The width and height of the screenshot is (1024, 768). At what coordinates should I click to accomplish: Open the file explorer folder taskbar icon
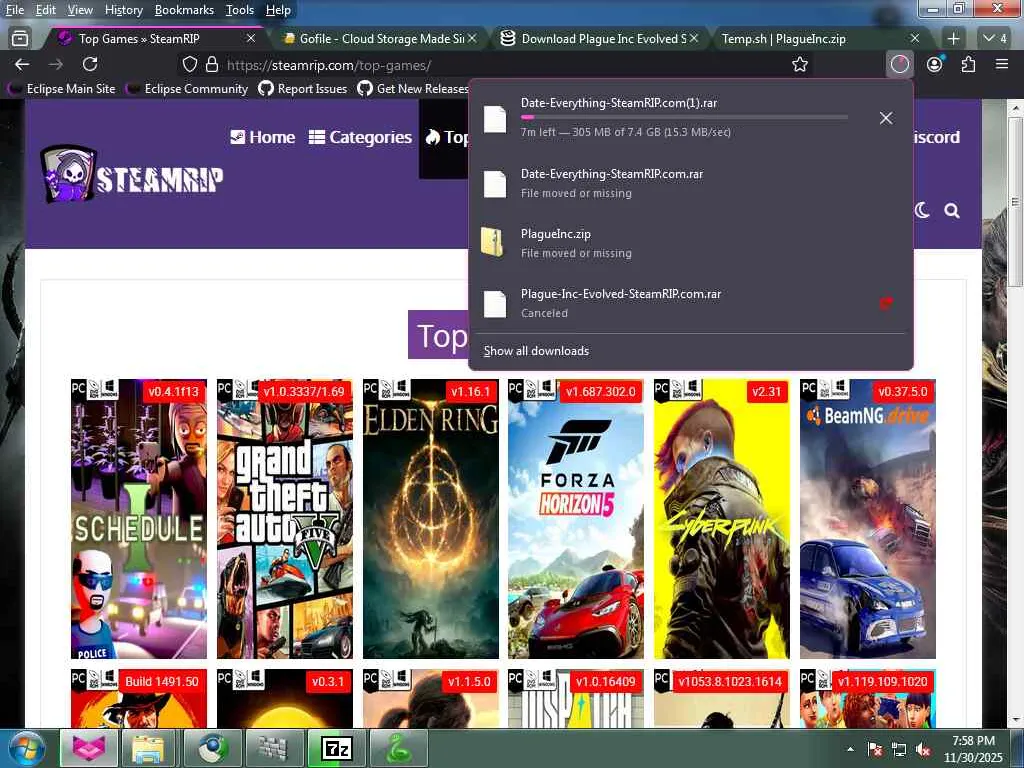point(148,748)
